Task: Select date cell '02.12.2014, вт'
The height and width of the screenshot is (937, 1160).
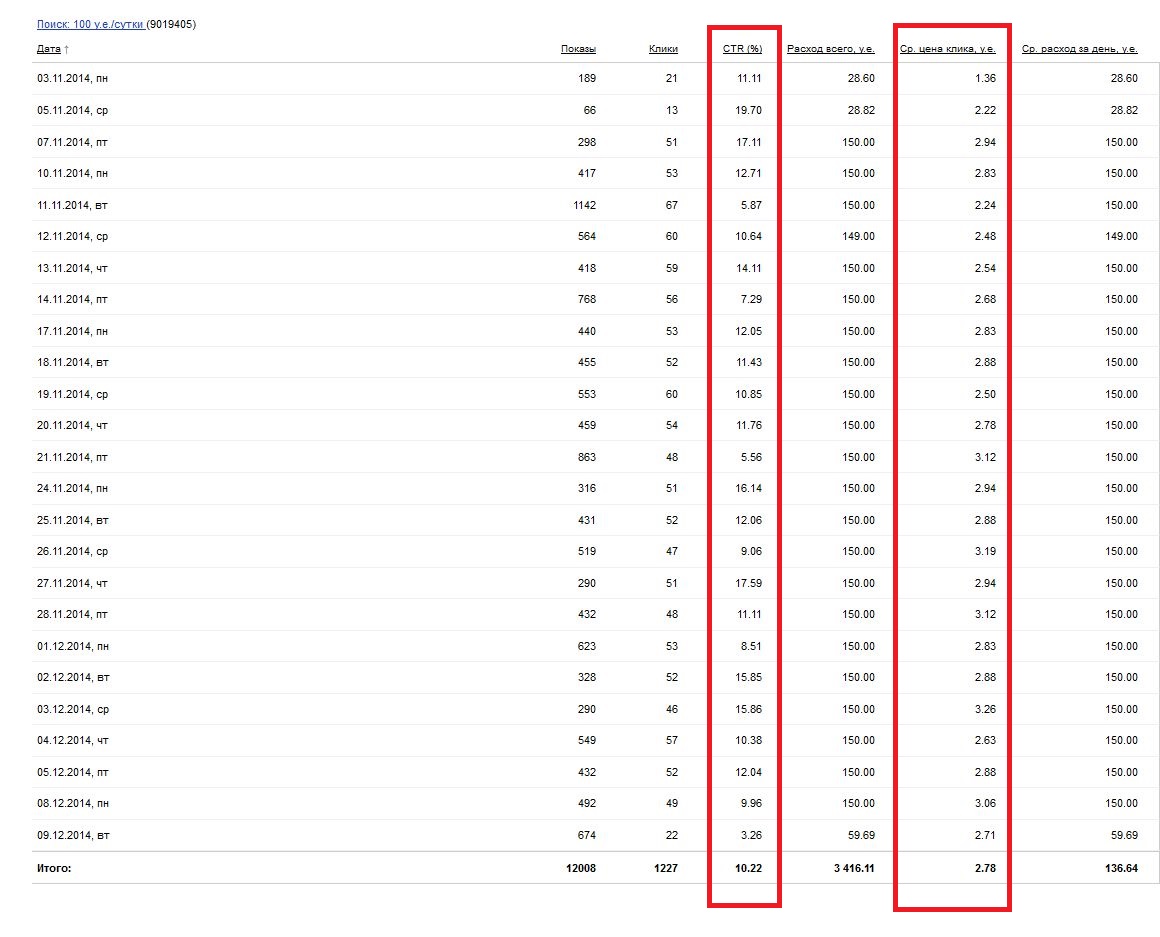Action: pos(72,677)
